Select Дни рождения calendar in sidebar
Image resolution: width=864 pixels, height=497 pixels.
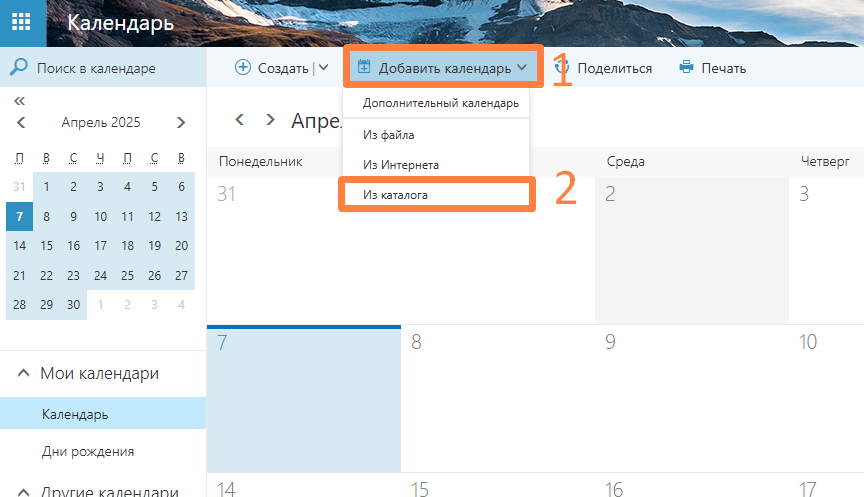(88, 451)
